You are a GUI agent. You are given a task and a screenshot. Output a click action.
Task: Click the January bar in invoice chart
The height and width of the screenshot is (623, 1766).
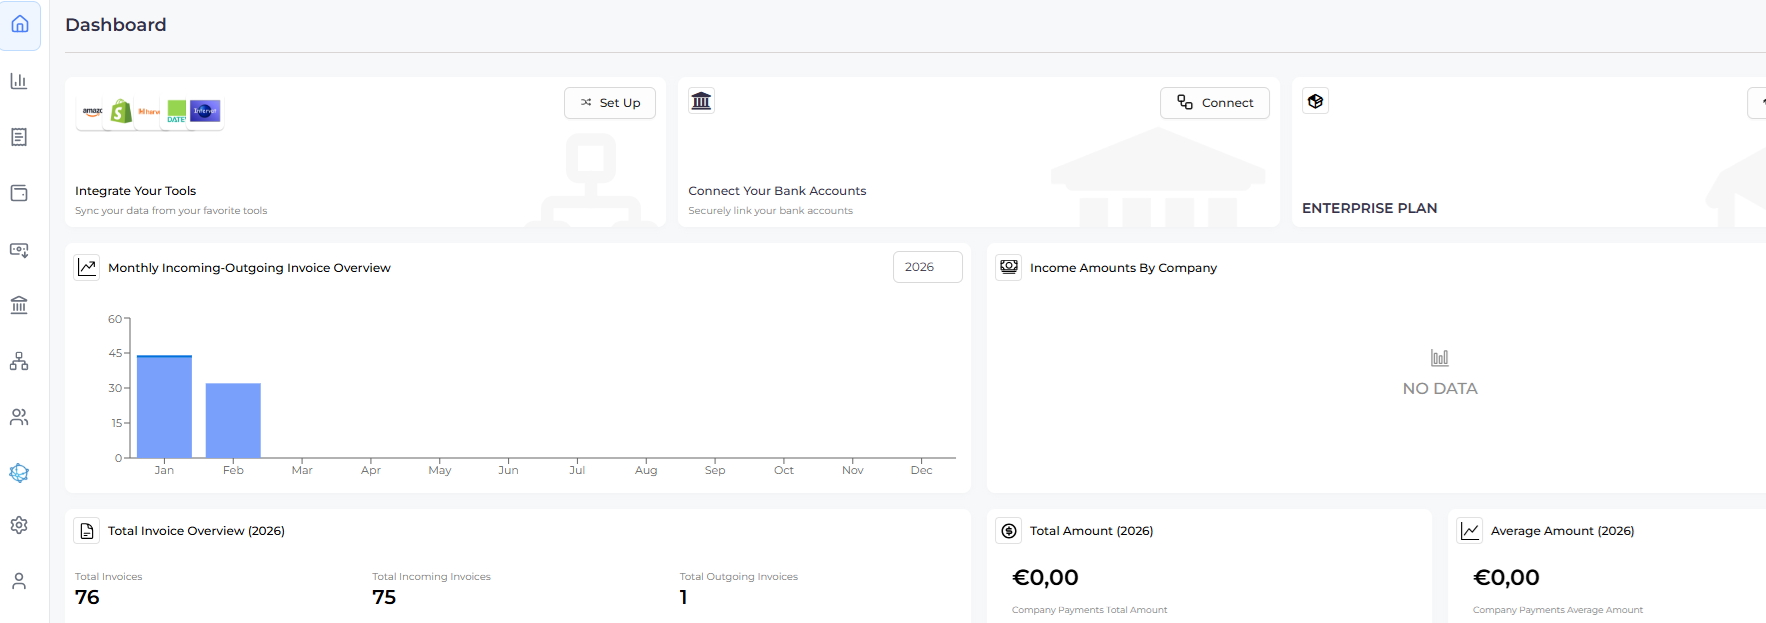164,407
